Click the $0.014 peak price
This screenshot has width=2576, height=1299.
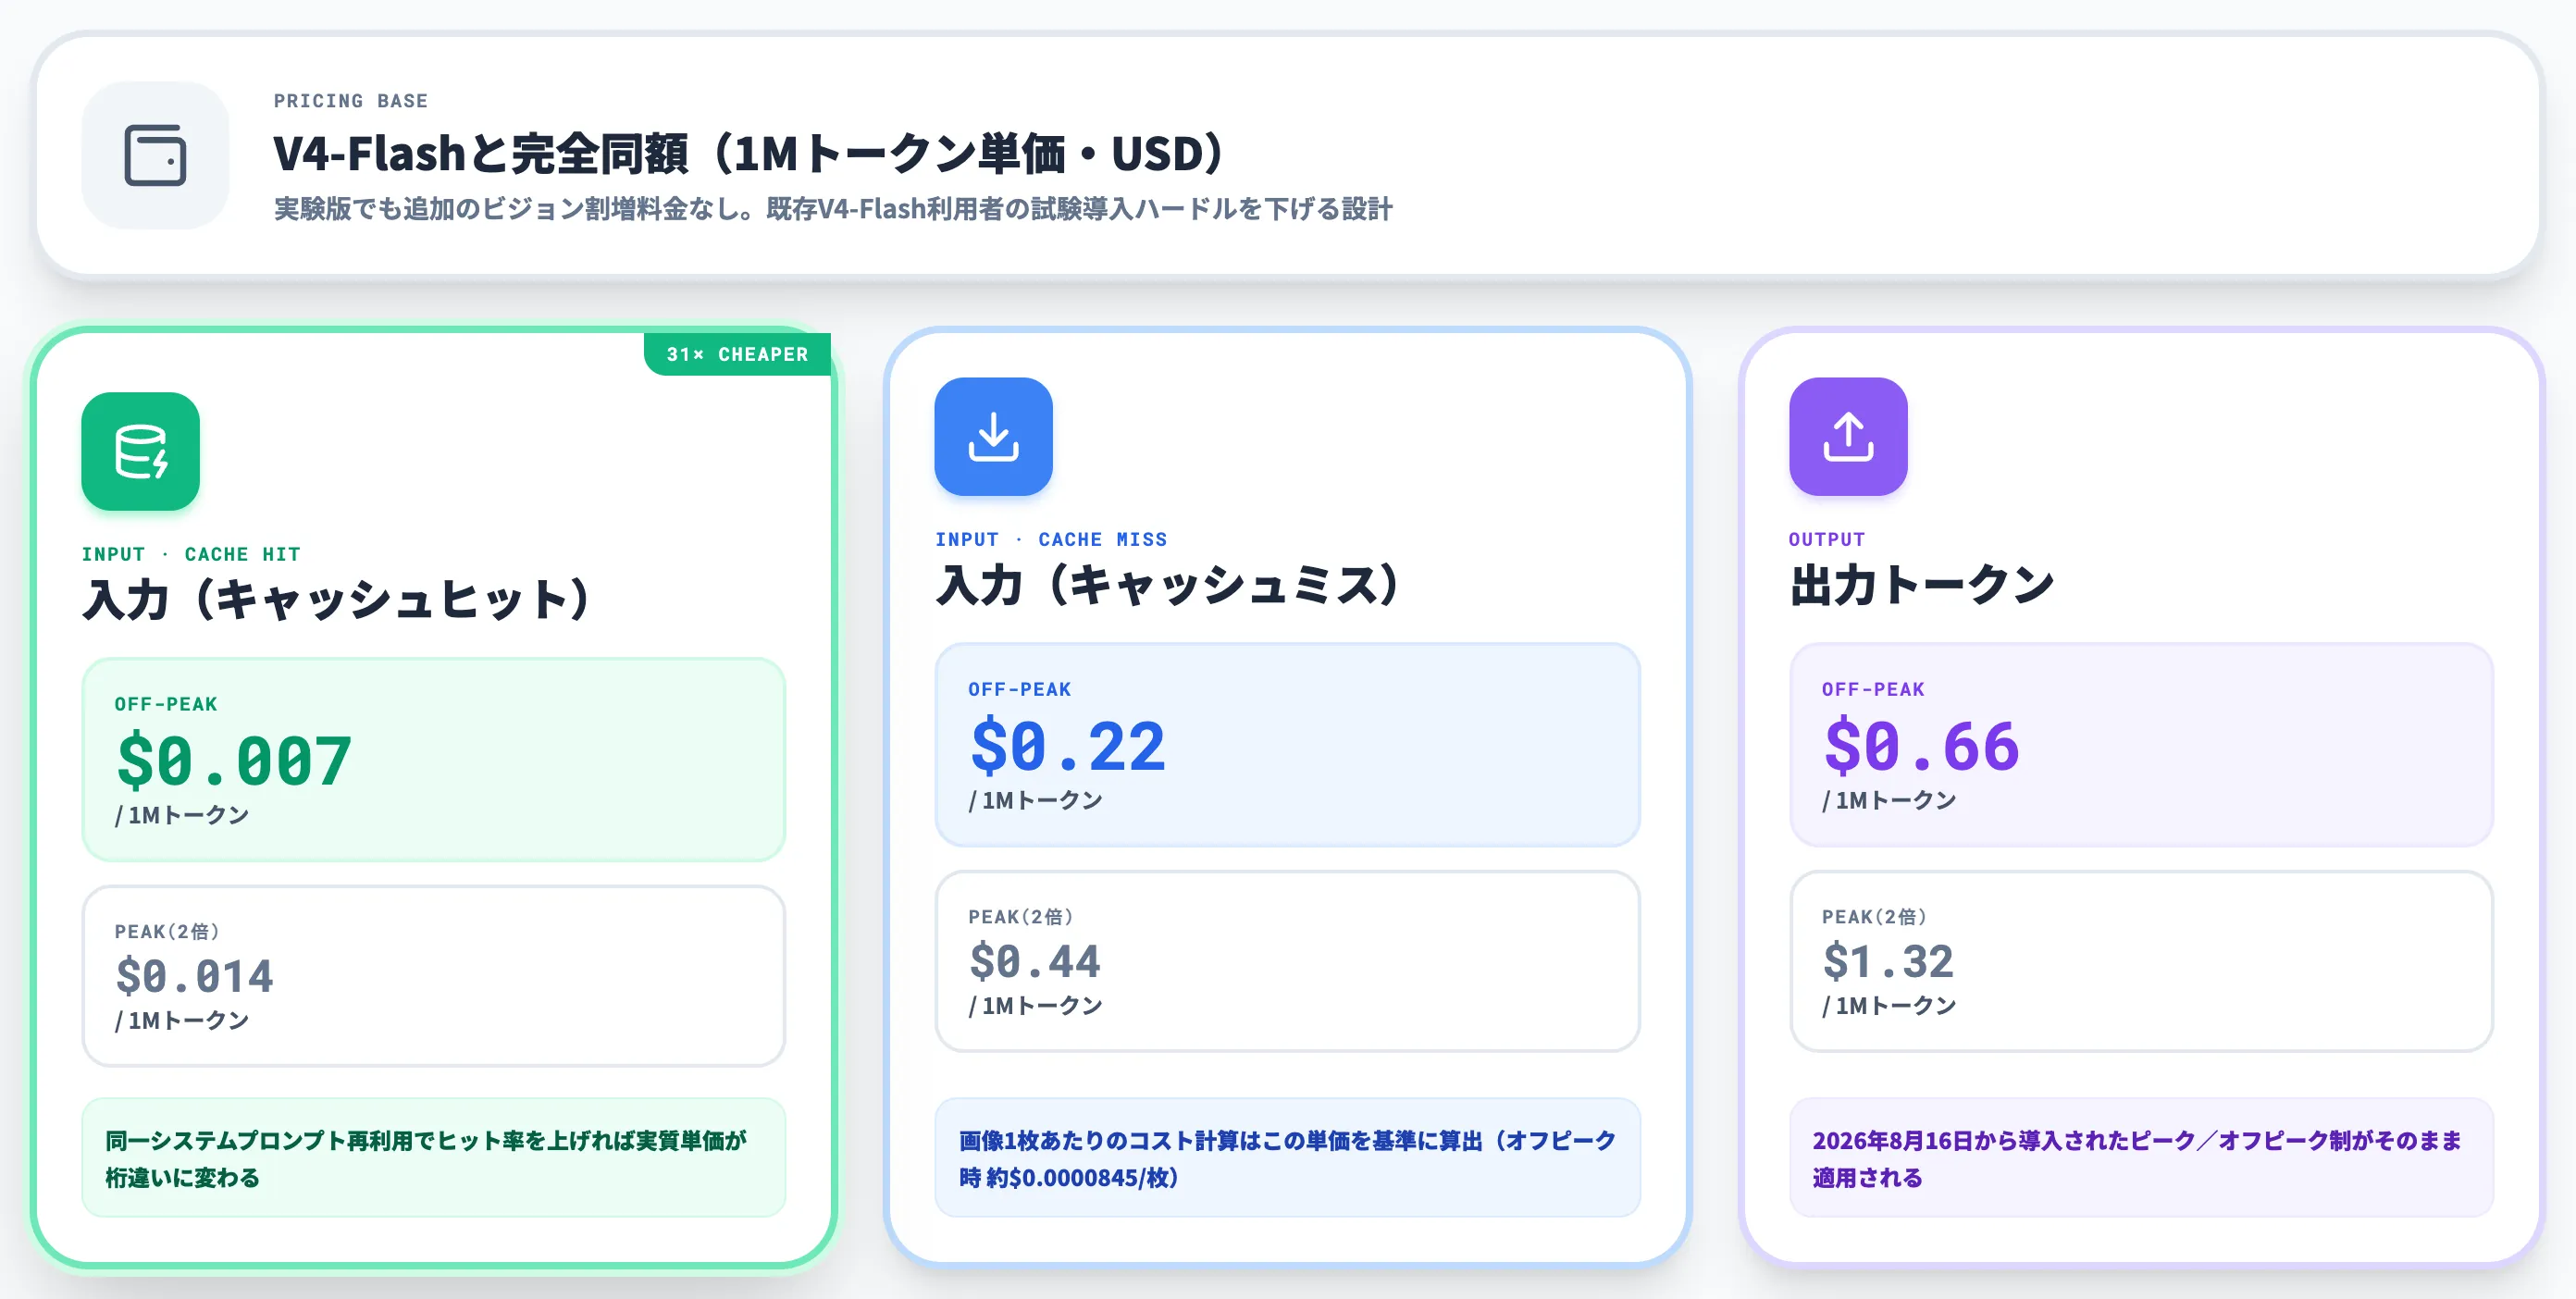coord(194,976)
